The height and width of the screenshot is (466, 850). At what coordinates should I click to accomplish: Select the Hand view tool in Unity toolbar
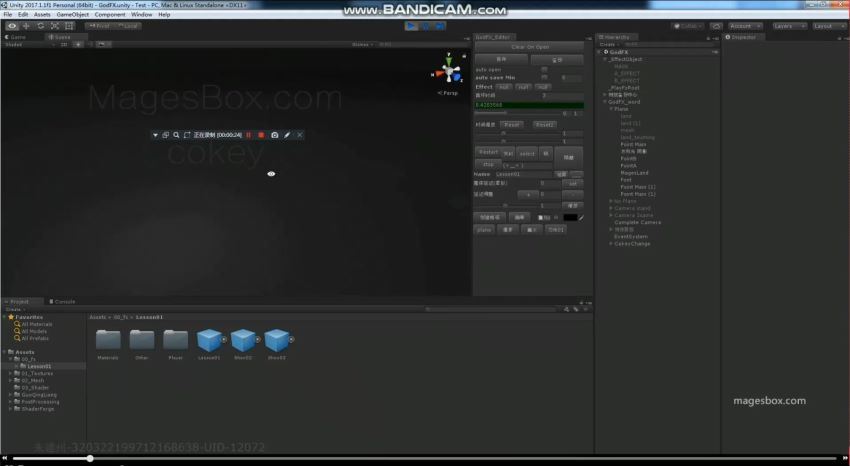pyautogui.click(x=12, y=25)
